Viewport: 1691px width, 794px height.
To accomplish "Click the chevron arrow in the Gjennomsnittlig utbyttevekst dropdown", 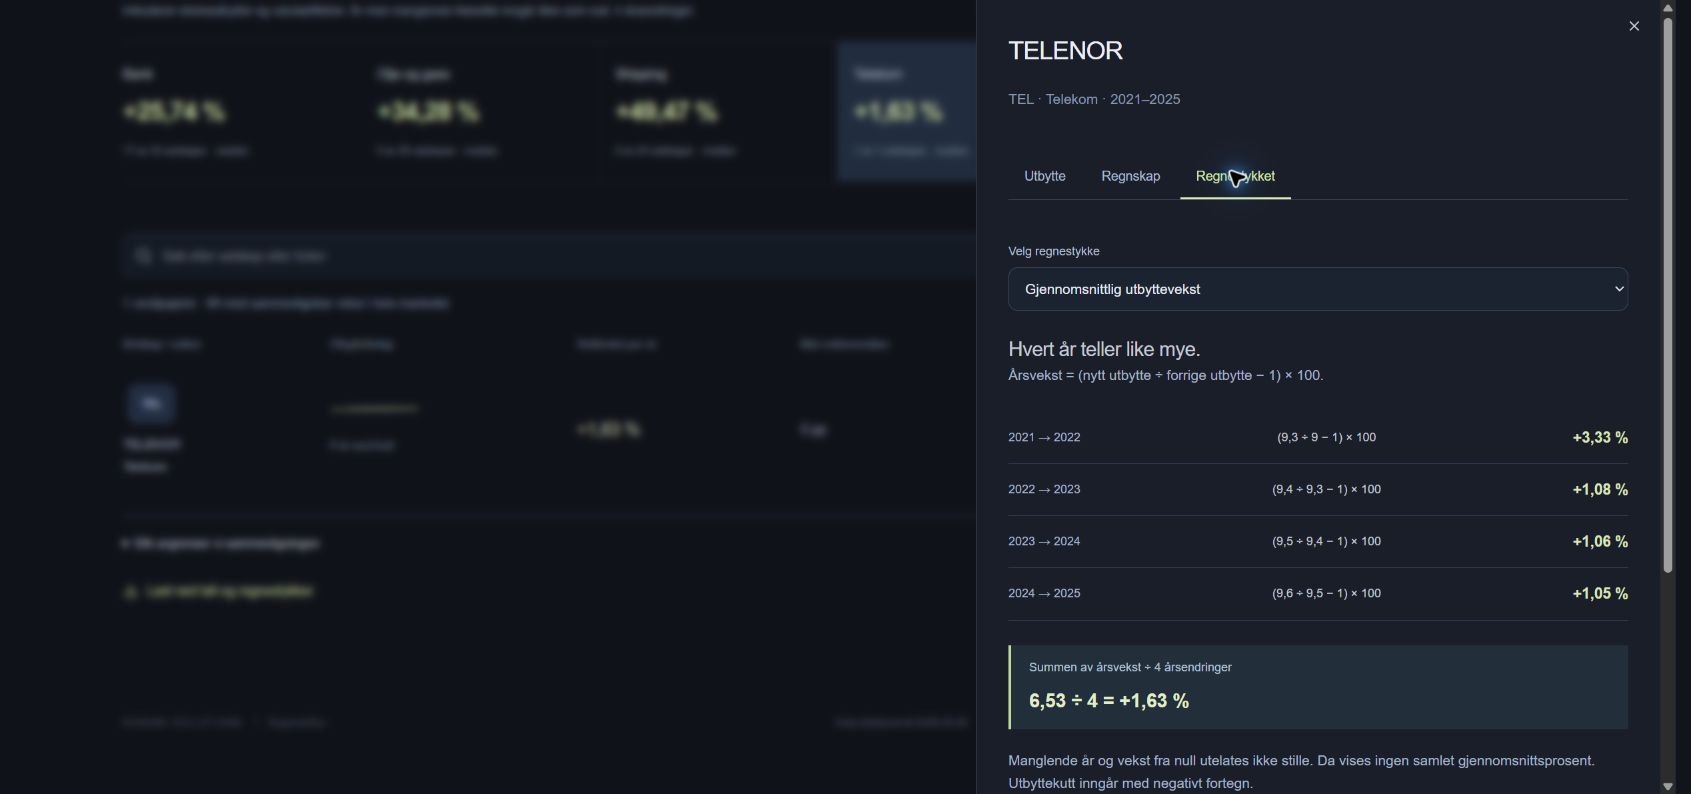I will click(1619, 289).
